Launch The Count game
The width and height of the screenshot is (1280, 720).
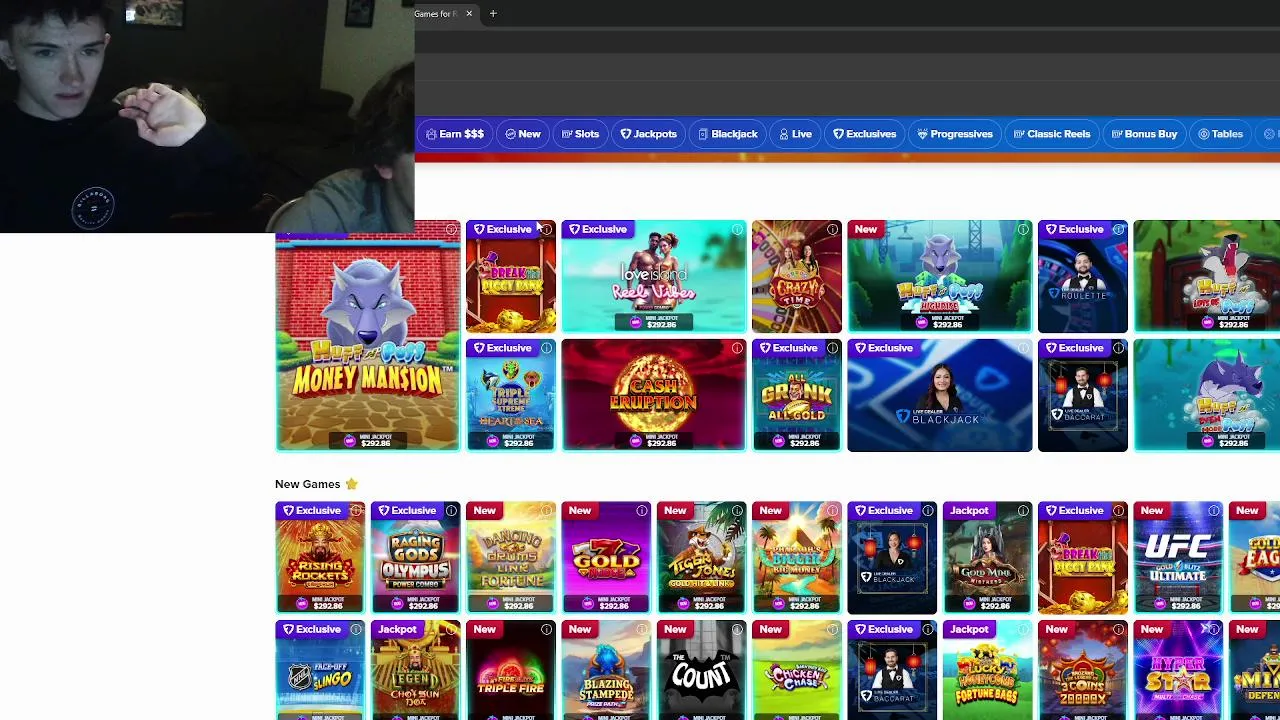702,670
